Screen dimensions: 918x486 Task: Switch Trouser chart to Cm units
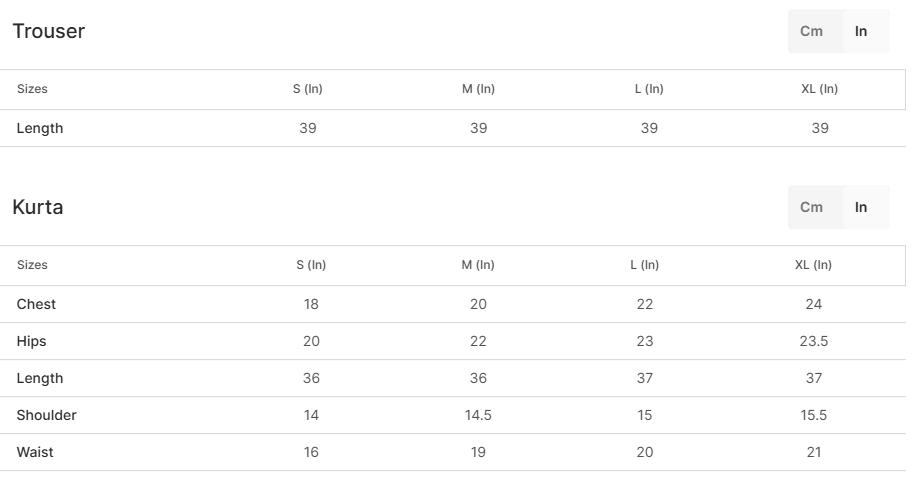(812, 31)
